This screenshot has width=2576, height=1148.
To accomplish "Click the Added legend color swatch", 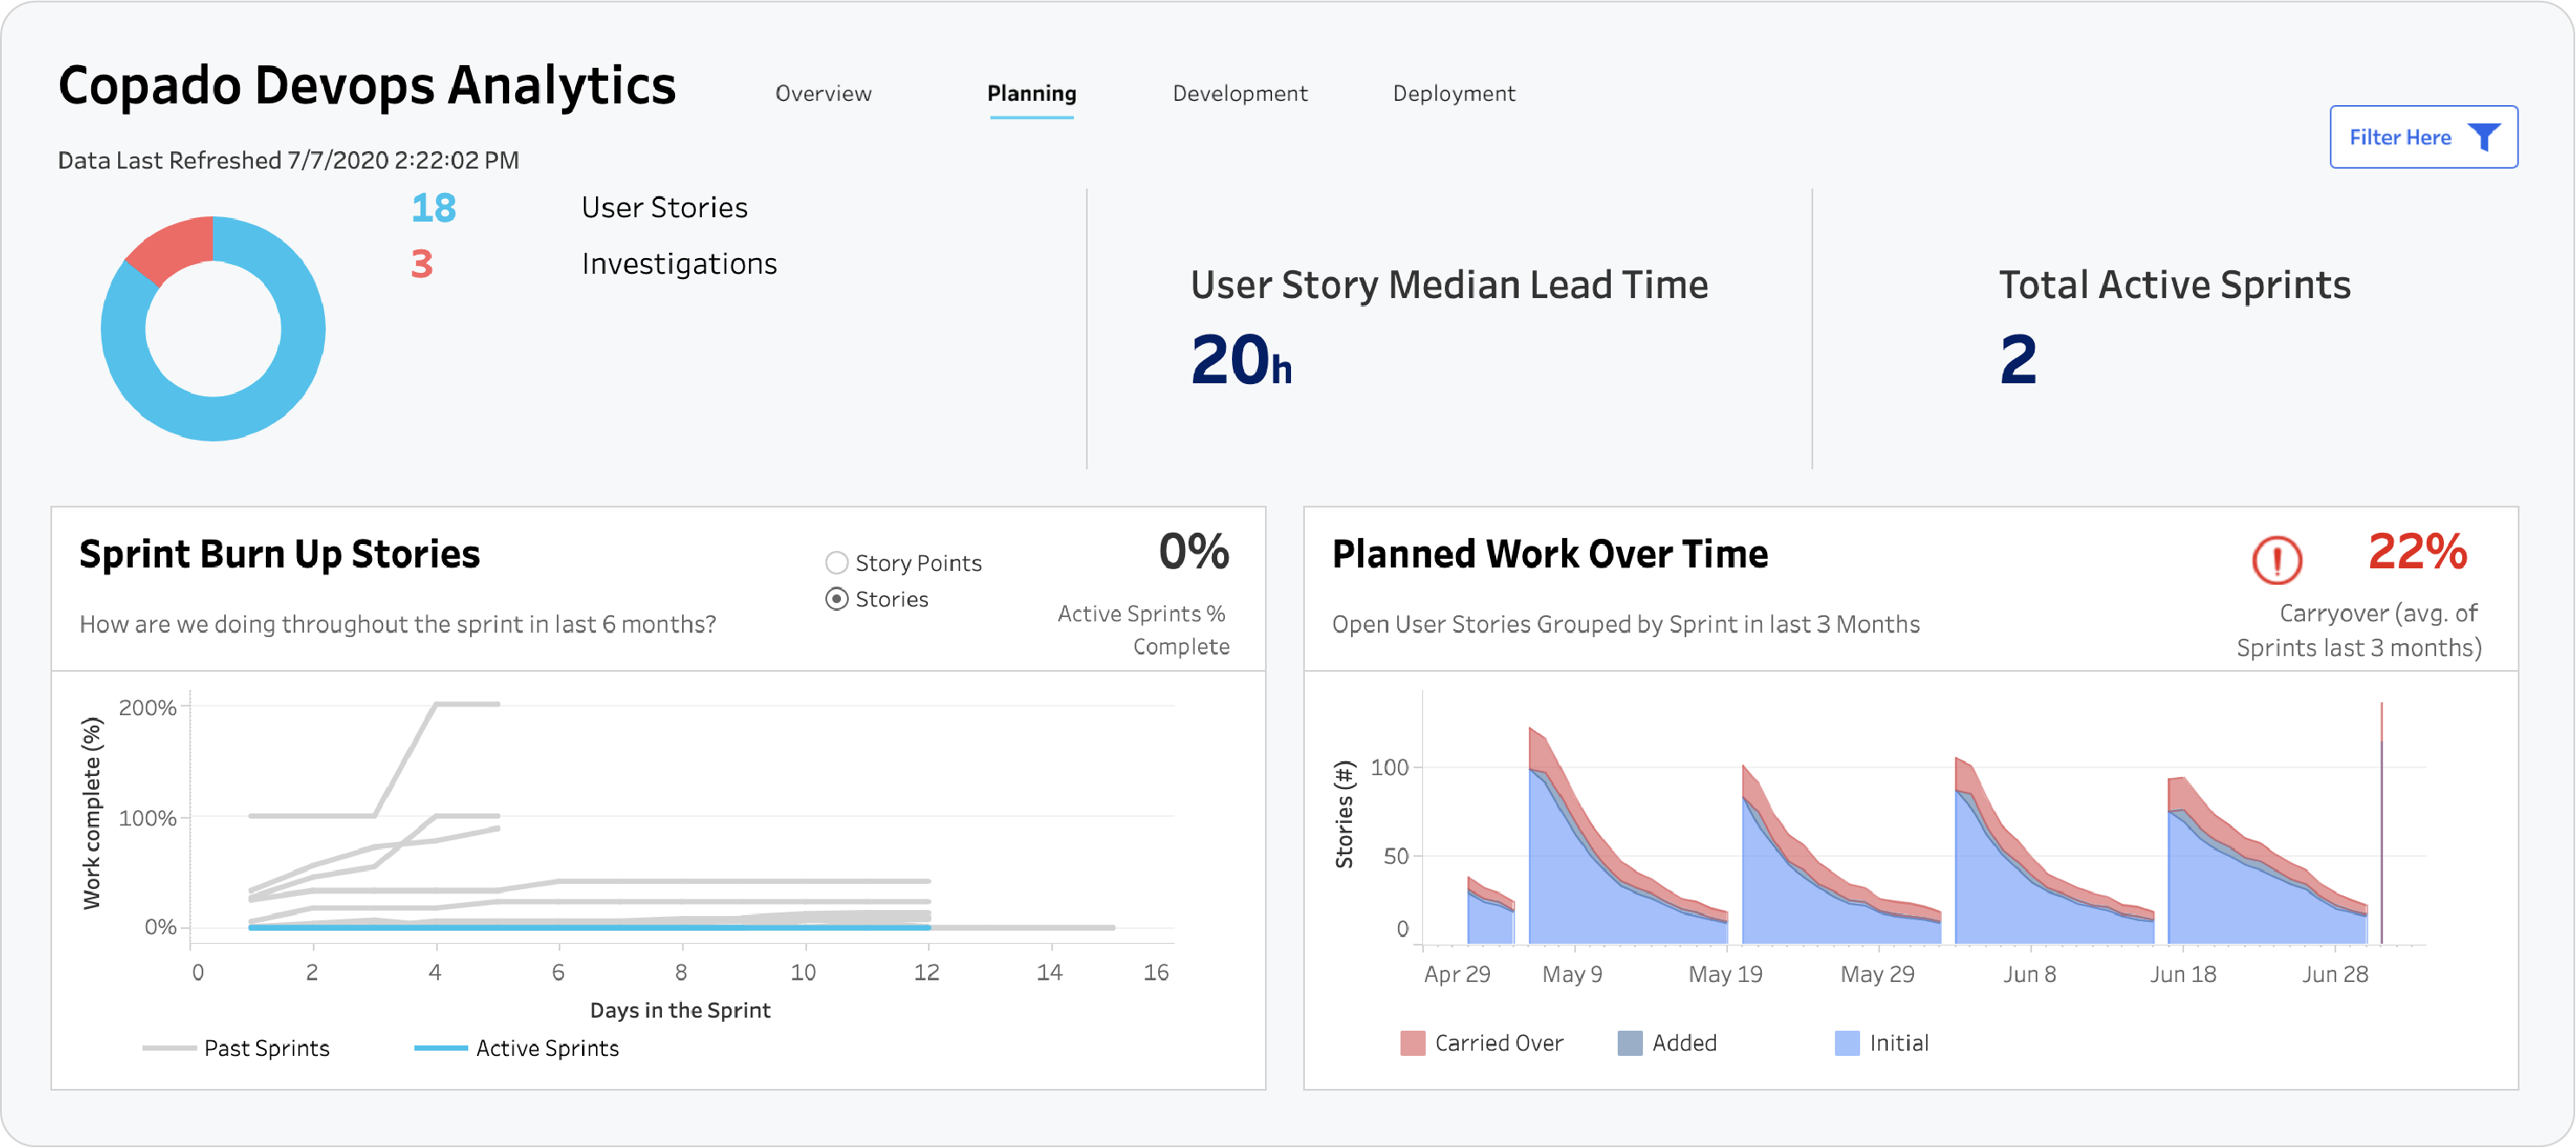I will point(1630,1043).
